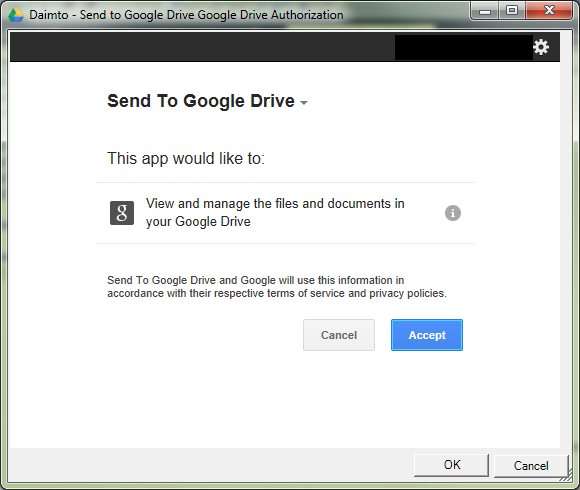The width and height of the screenshot is (580, 490).
Task: Click the 'Send To Google Drive' heading
Action: point(201,101)
